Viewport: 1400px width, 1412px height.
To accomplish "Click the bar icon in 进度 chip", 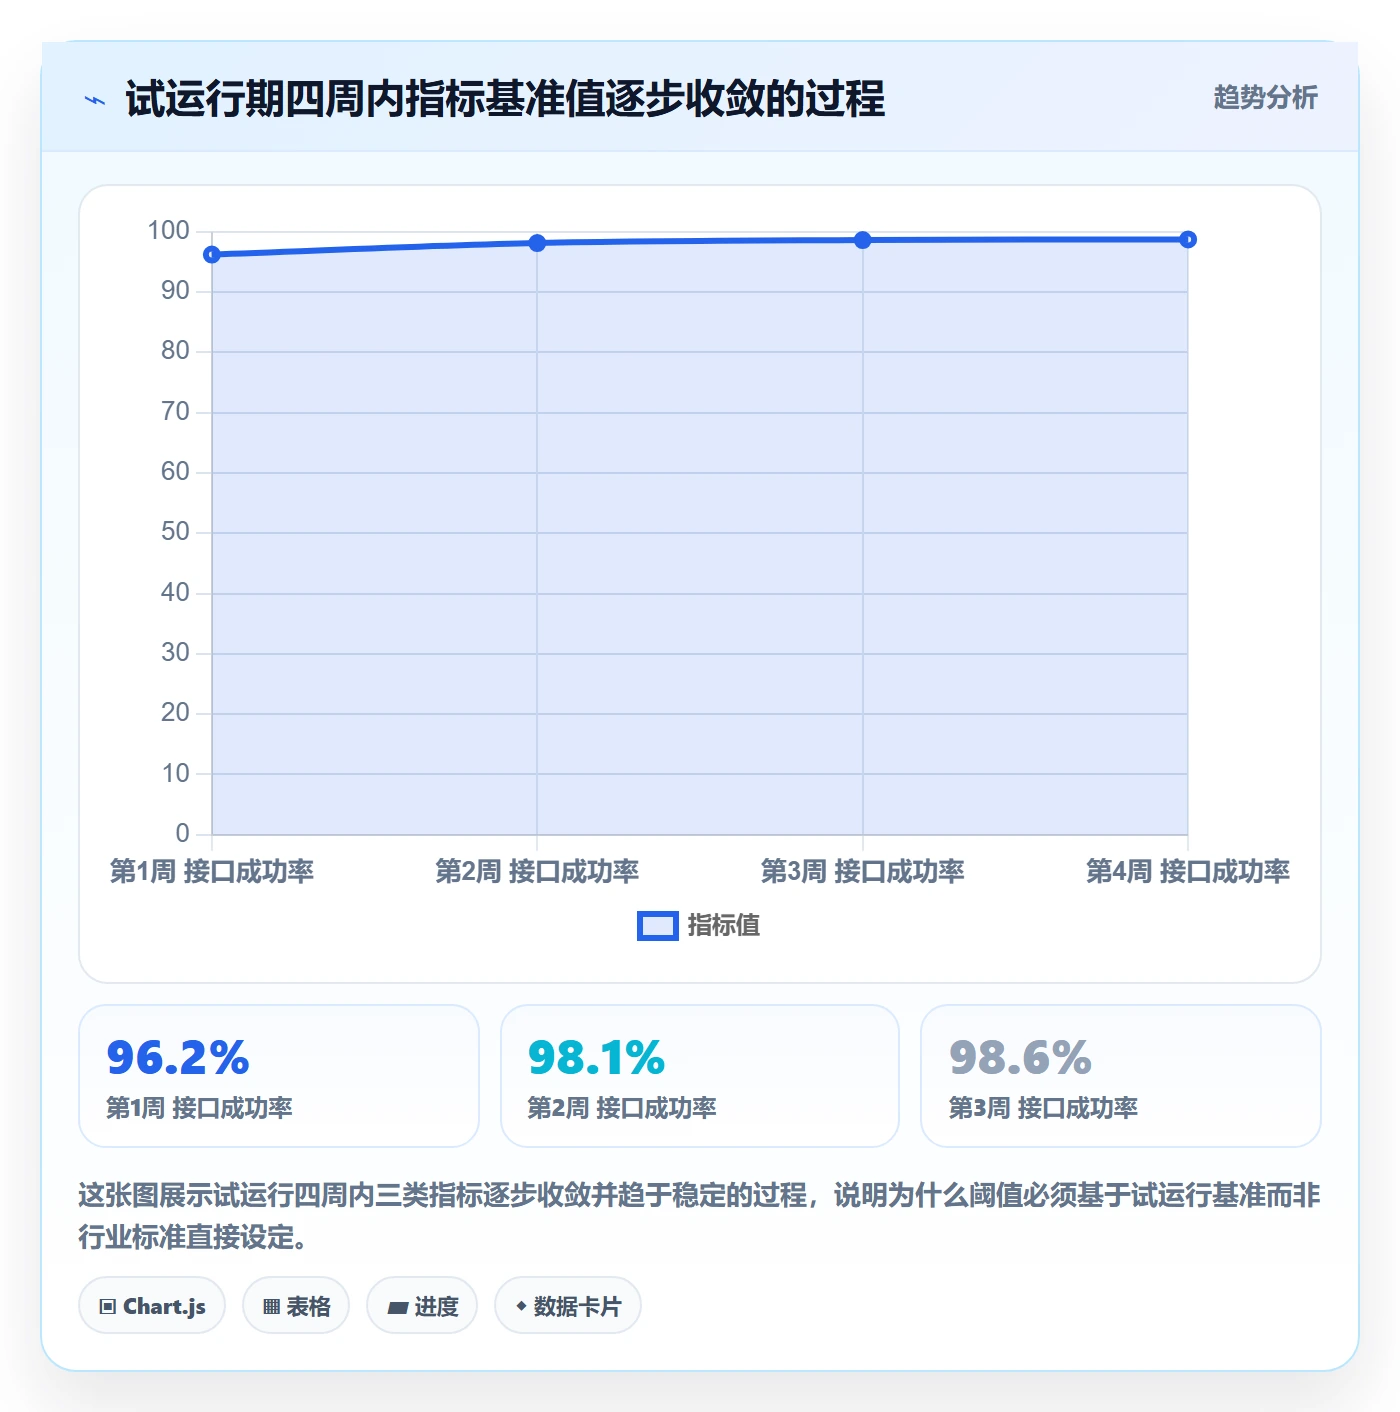I will point(397,1308).
